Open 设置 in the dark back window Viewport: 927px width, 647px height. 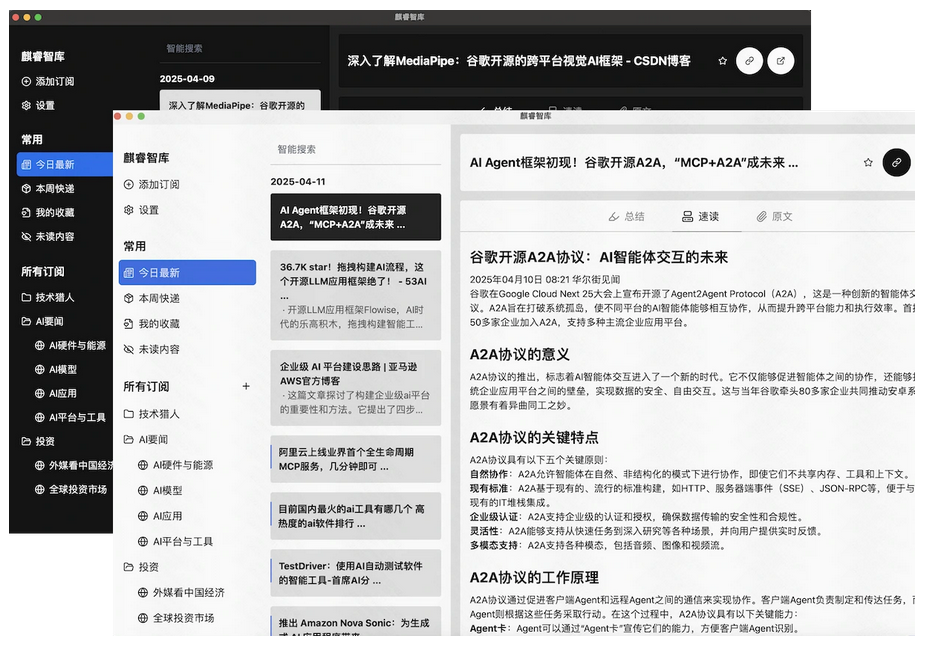(x=38, y=105)
